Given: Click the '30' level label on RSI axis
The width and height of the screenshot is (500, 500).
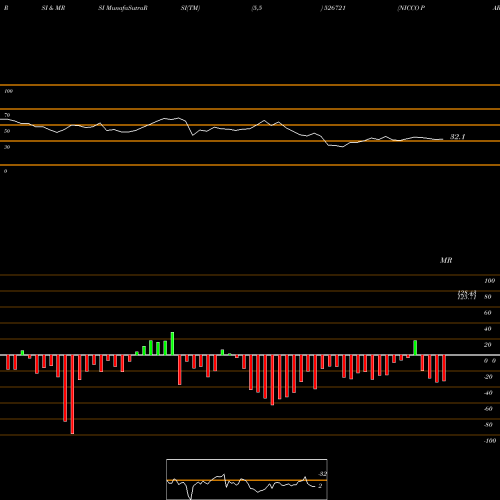Looking at the screenshot, I should pyautogui.click(x=7, y=147).
